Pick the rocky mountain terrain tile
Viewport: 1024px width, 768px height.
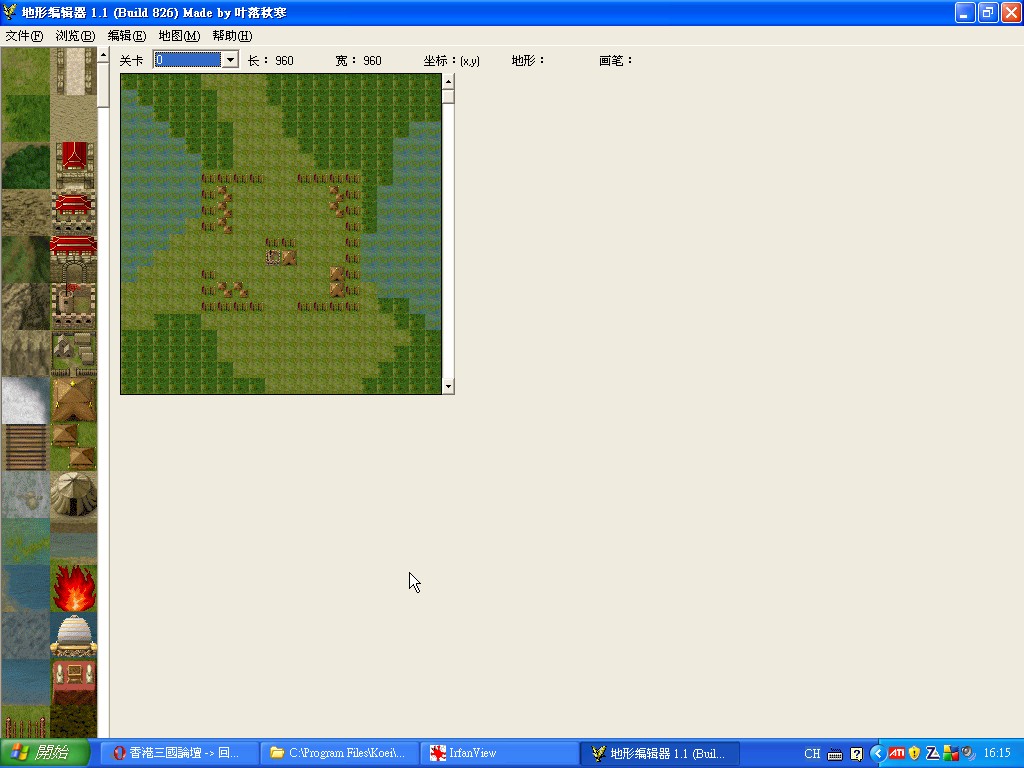pos(25,306)
